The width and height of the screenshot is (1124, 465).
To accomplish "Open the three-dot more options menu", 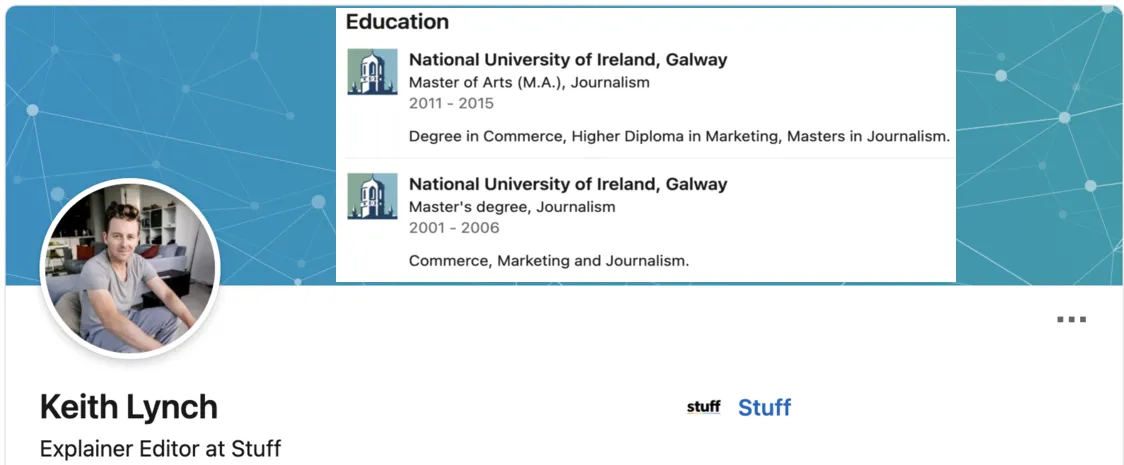I will tap(1071, 320).
